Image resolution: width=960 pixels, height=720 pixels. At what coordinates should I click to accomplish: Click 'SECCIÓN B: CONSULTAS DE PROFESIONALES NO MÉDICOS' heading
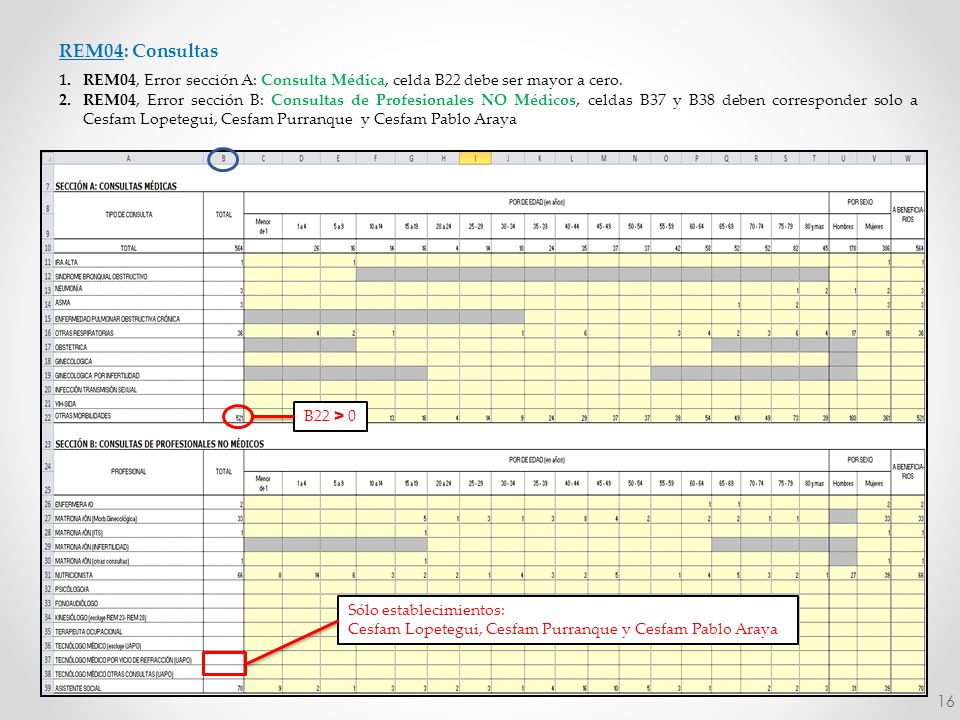(x=159, y=444)
